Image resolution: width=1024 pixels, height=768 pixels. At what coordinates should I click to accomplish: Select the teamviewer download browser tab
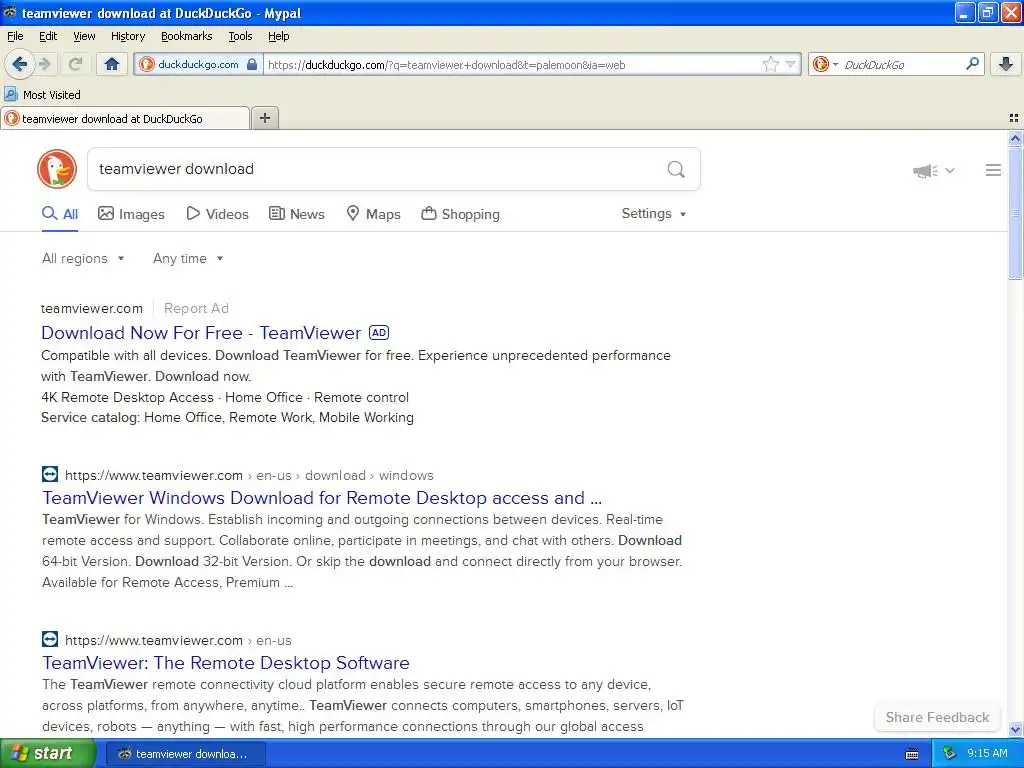click(x=125, y=118)
